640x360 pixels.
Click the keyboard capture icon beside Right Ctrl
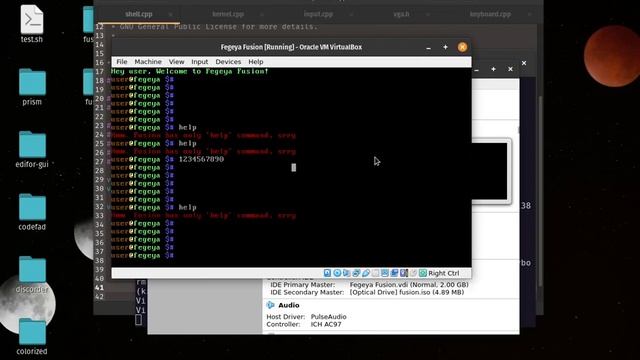click(x=423, y=273)
